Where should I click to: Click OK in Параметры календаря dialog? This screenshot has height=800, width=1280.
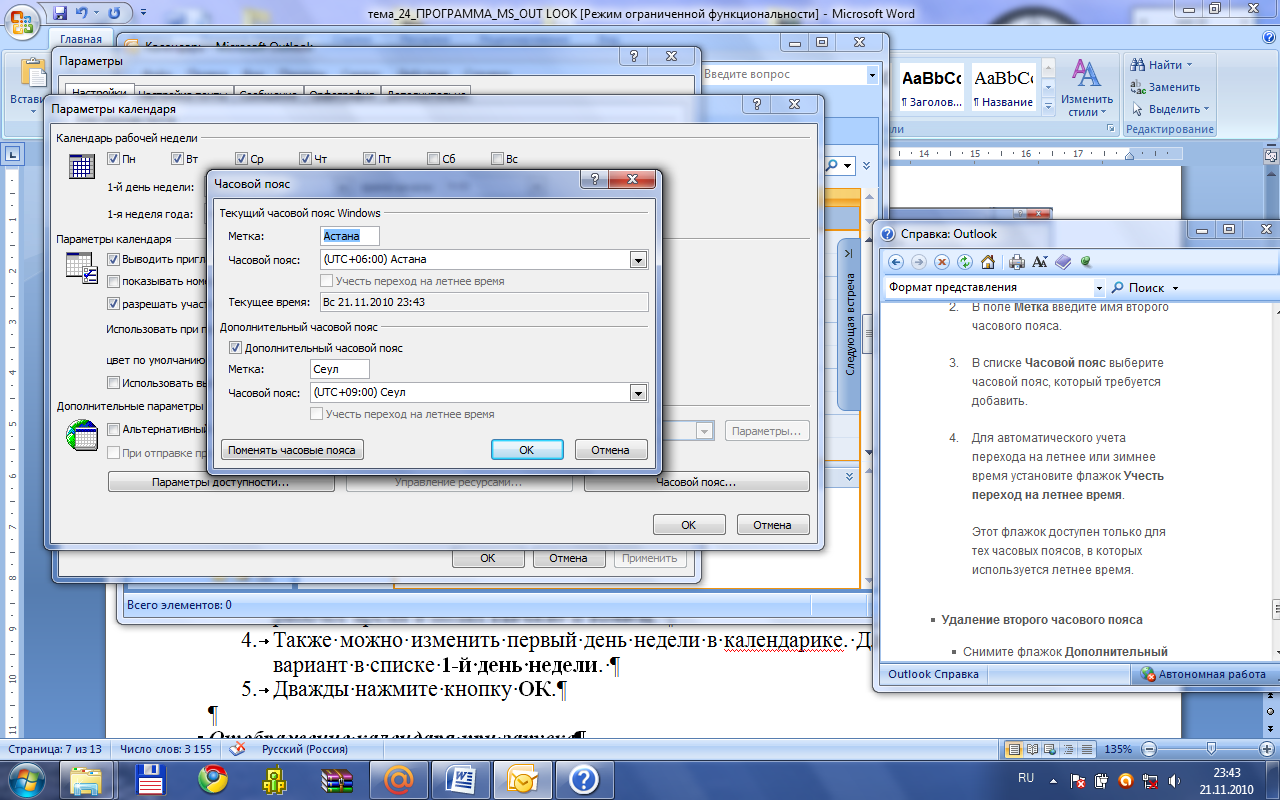[689, 524]
